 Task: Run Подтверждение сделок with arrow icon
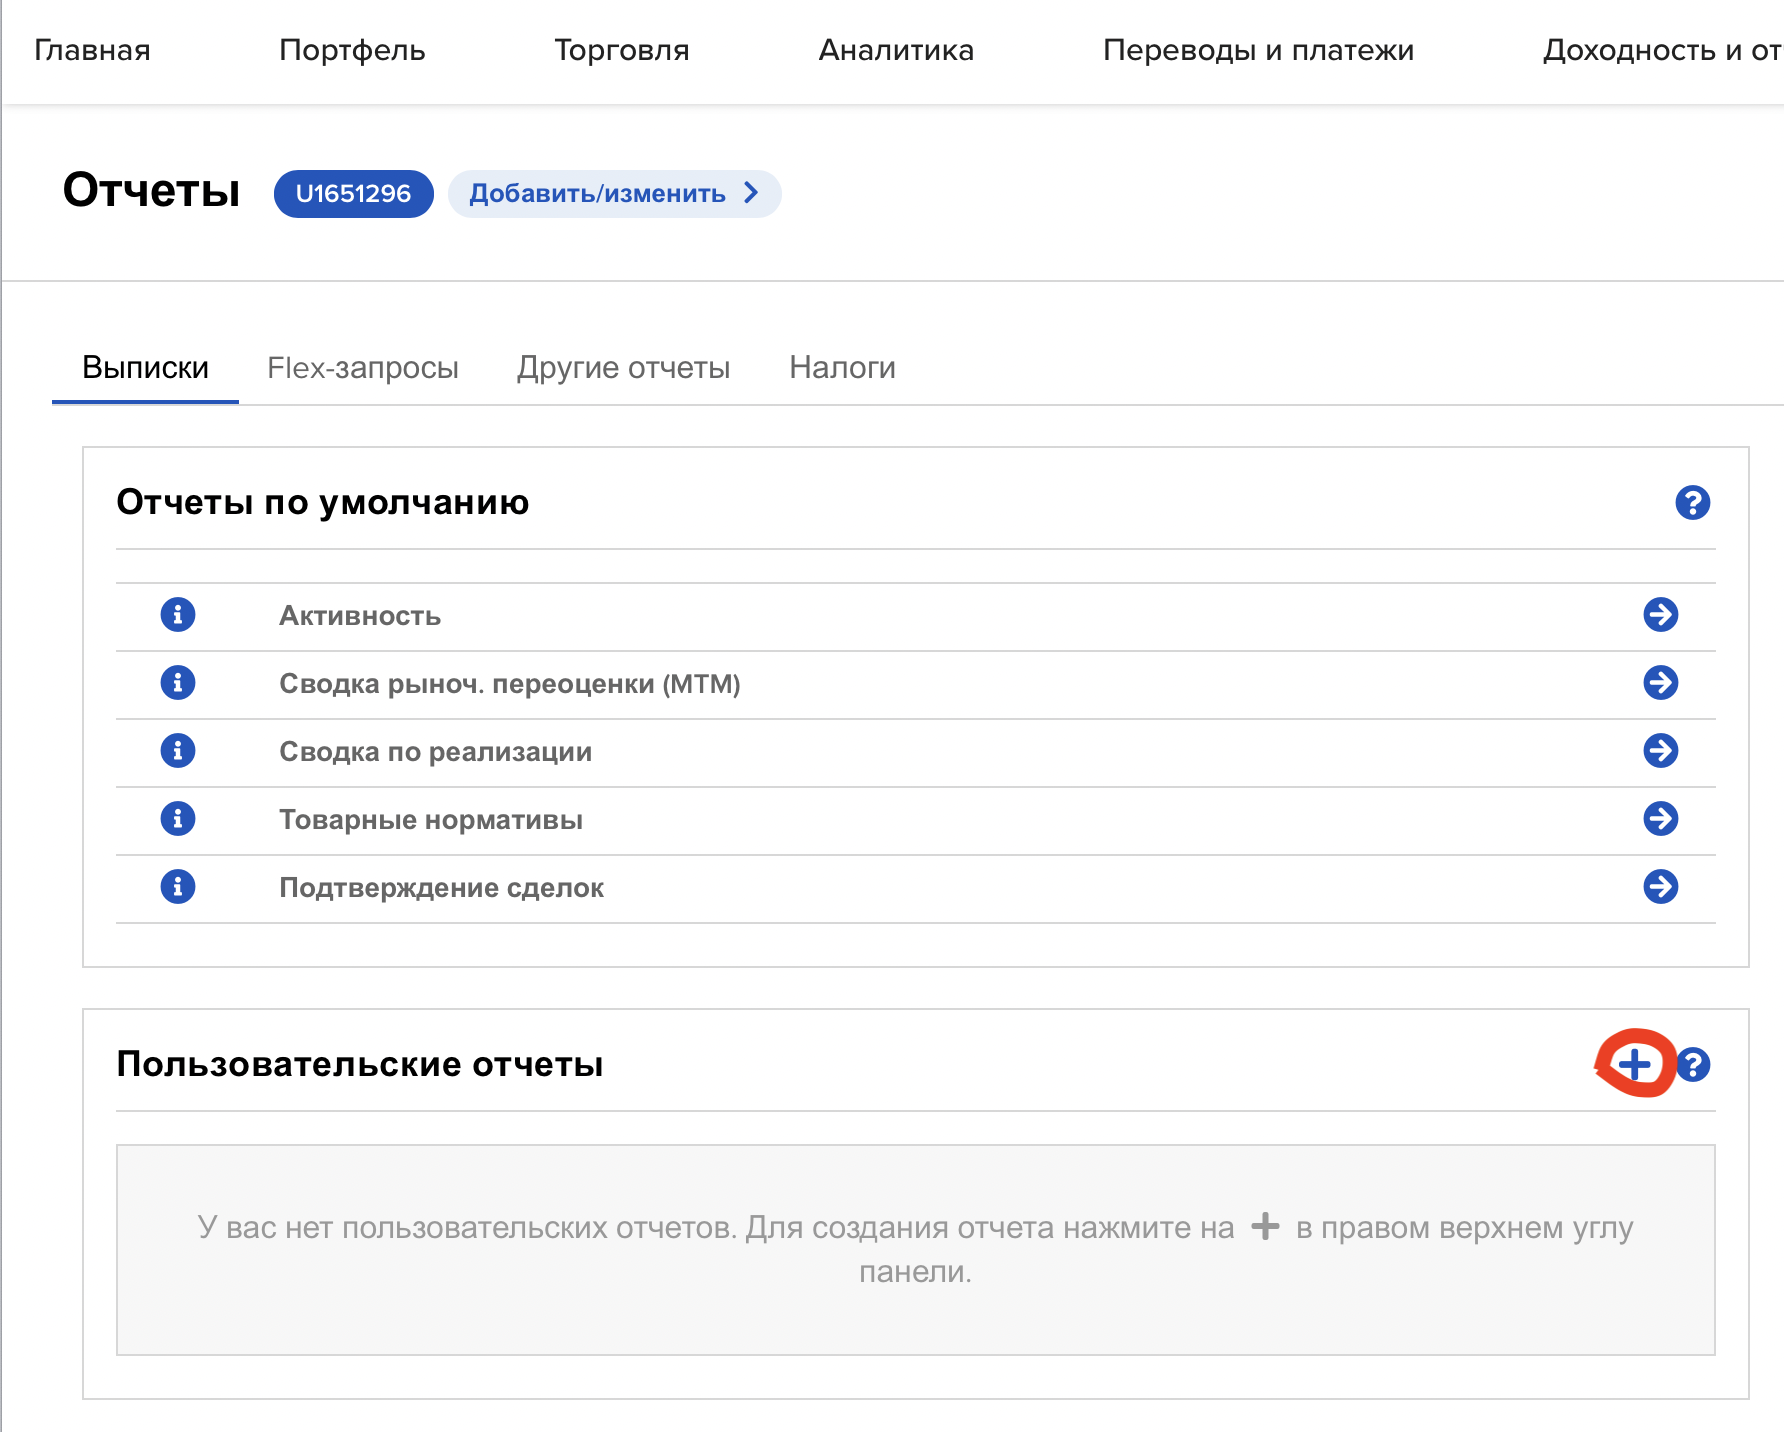pyautogui.click(x=1661, y=886)
